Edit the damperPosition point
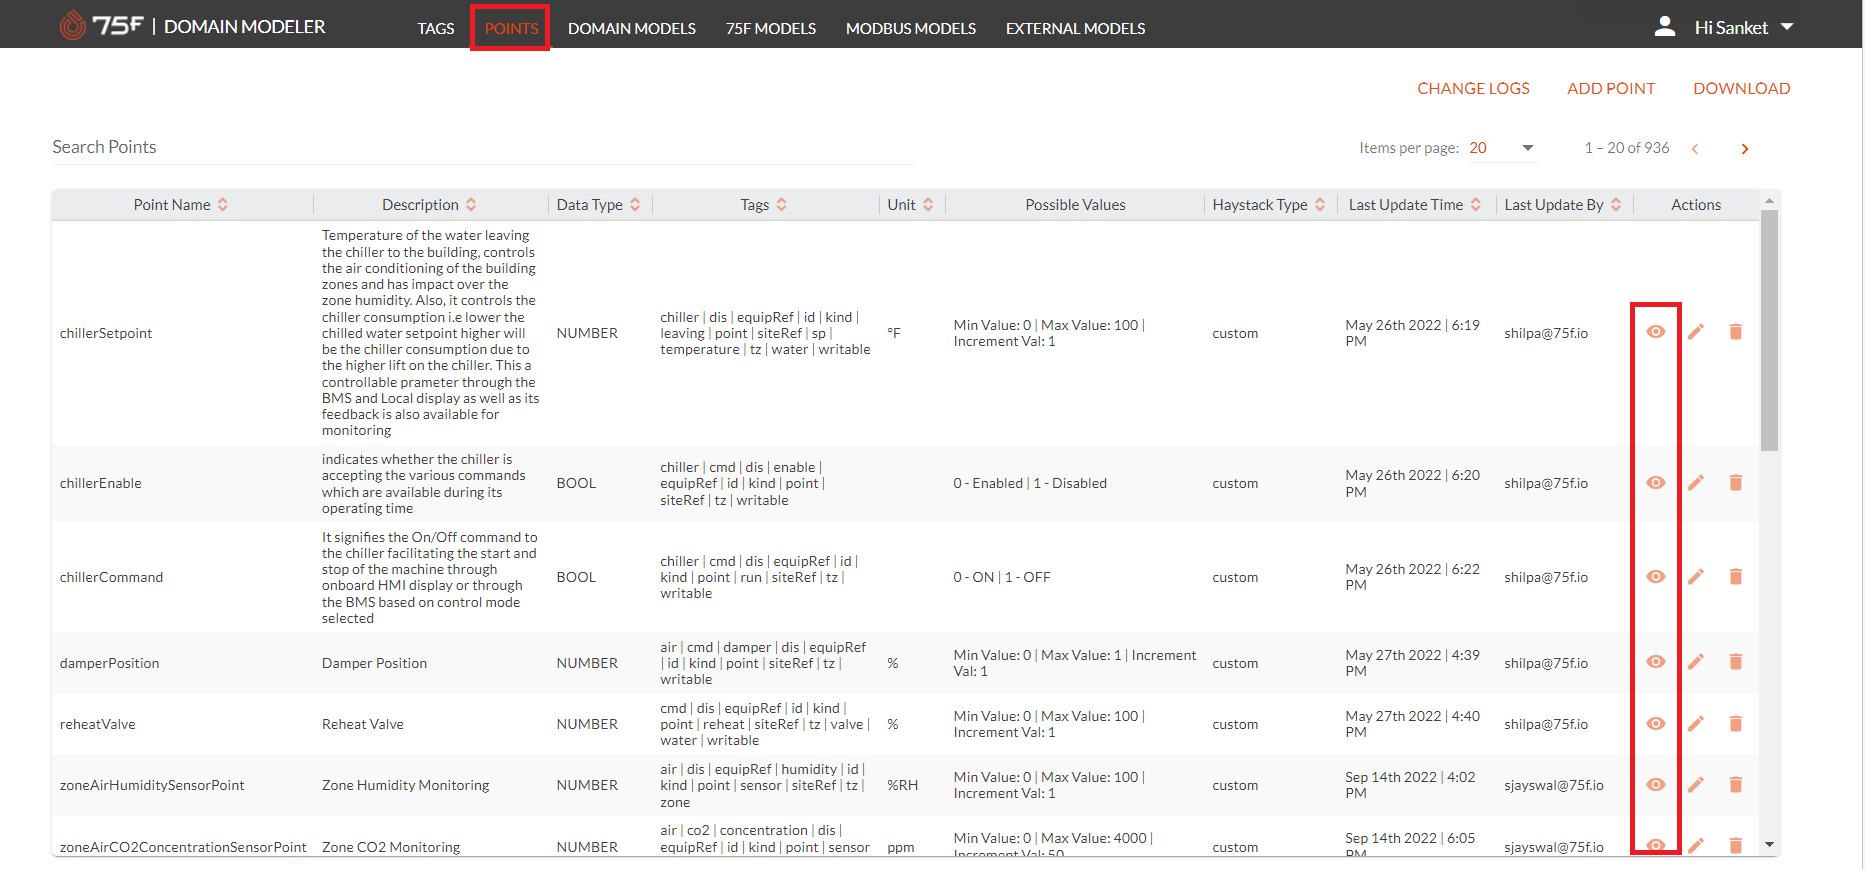Screen dimensions: 1865x869 pos(1696,662)
